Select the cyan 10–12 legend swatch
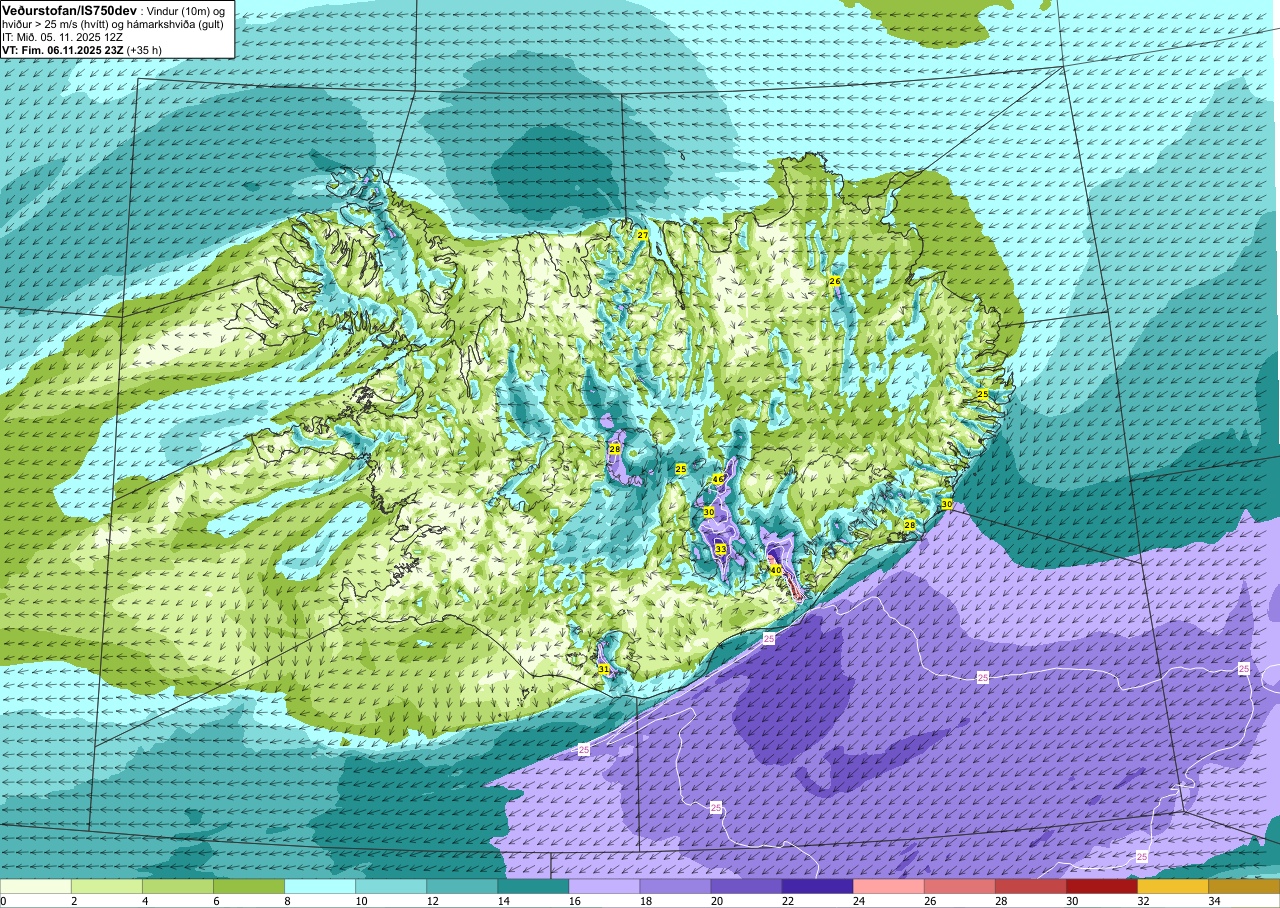The image size is (1280, 908). [x=391, y=886]
